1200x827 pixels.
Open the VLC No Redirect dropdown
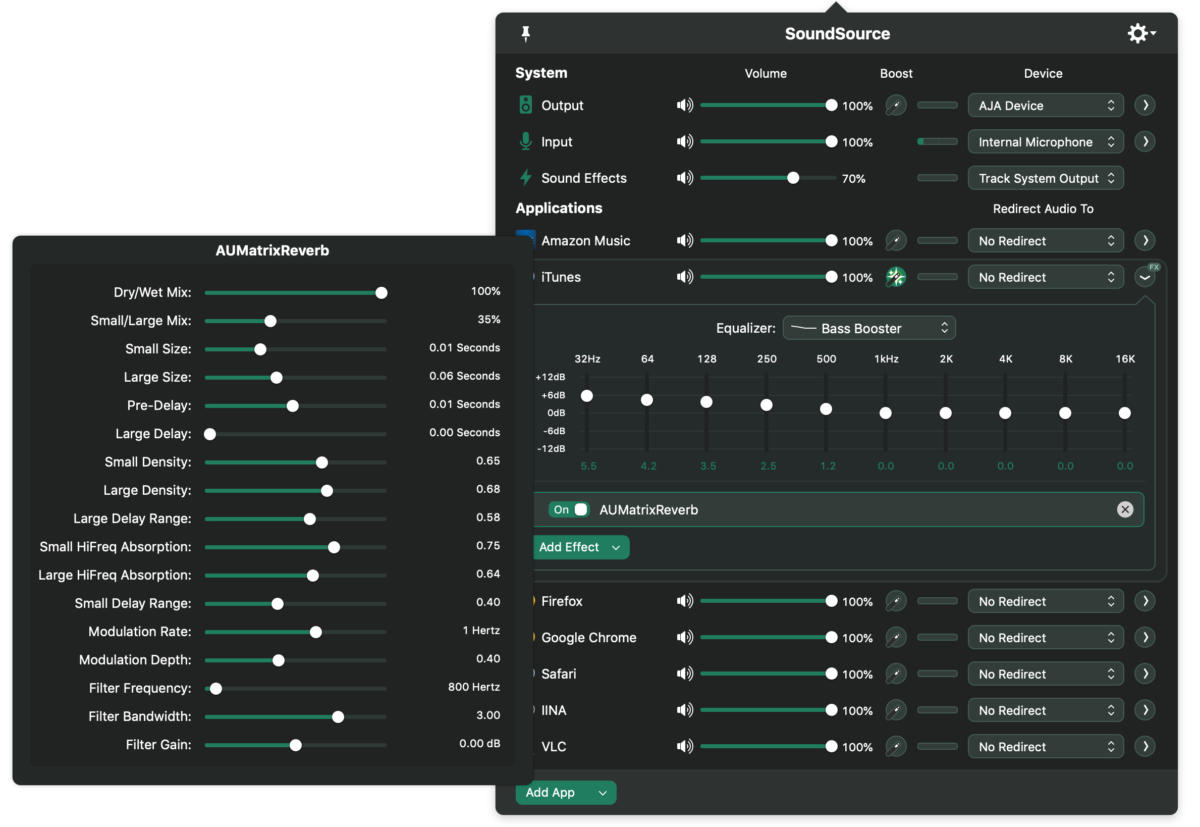point(1045,747)
